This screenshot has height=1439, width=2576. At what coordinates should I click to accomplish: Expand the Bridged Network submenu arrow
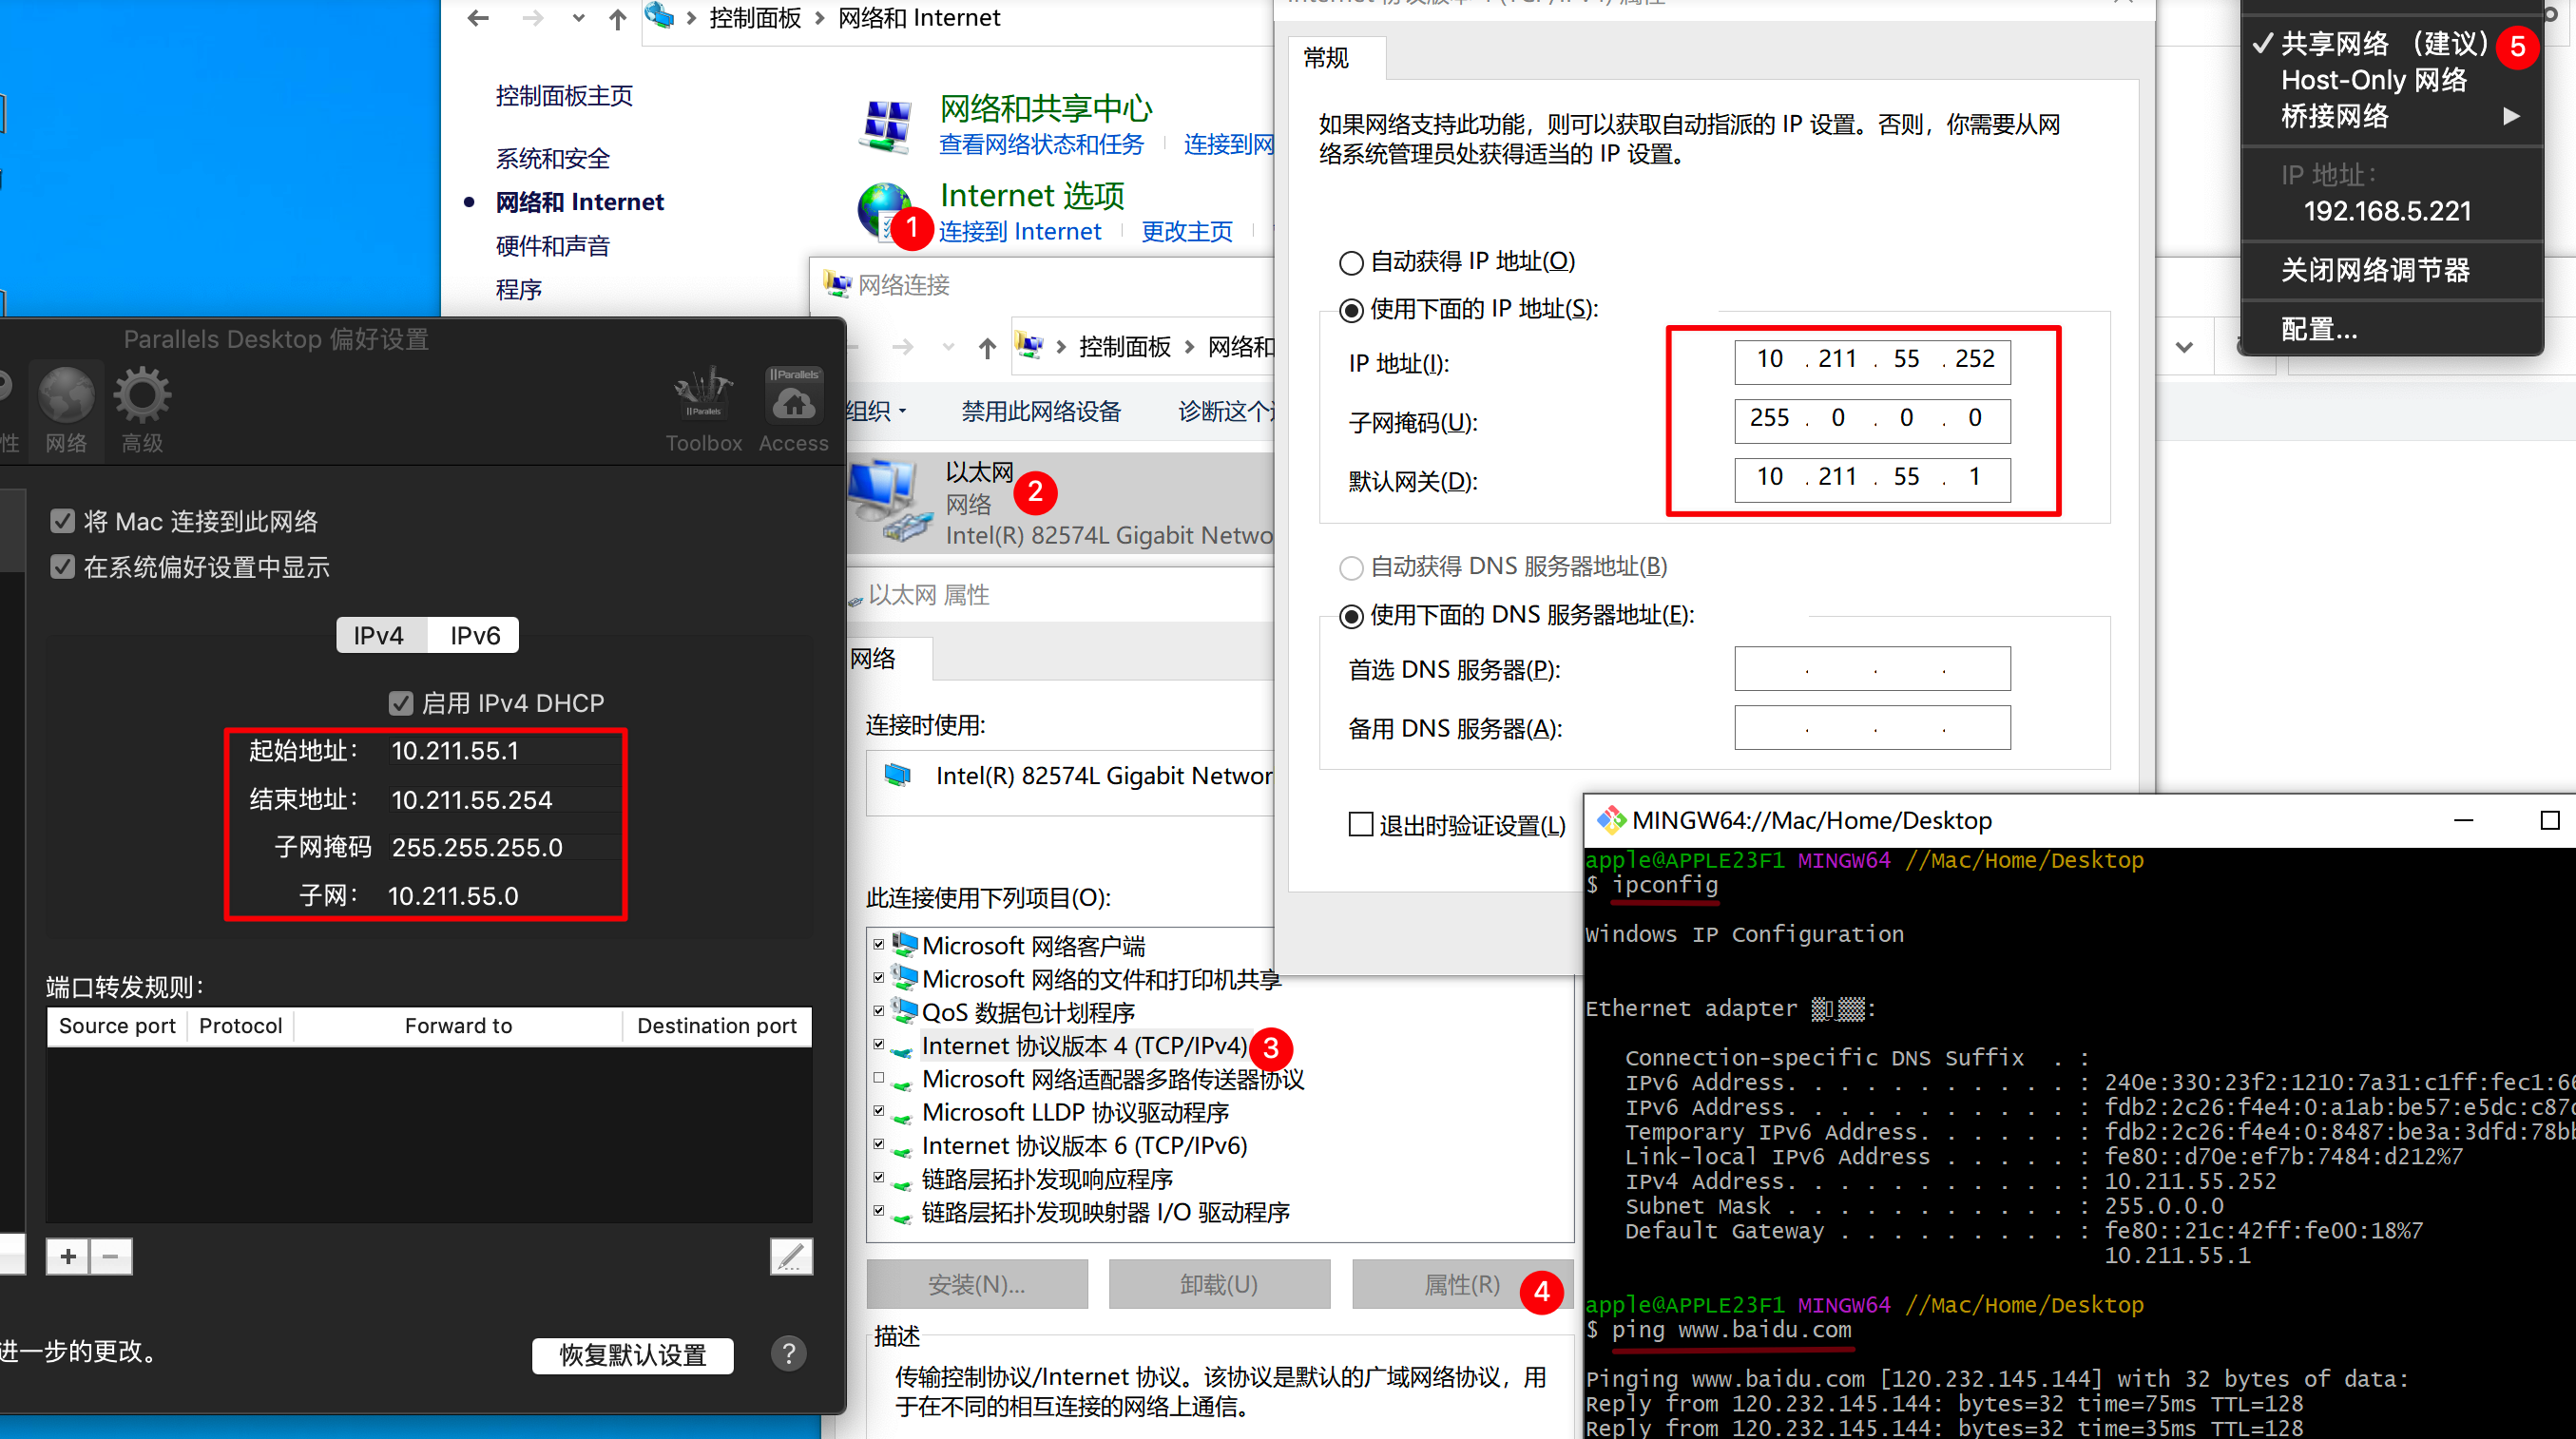point(2511,116)
